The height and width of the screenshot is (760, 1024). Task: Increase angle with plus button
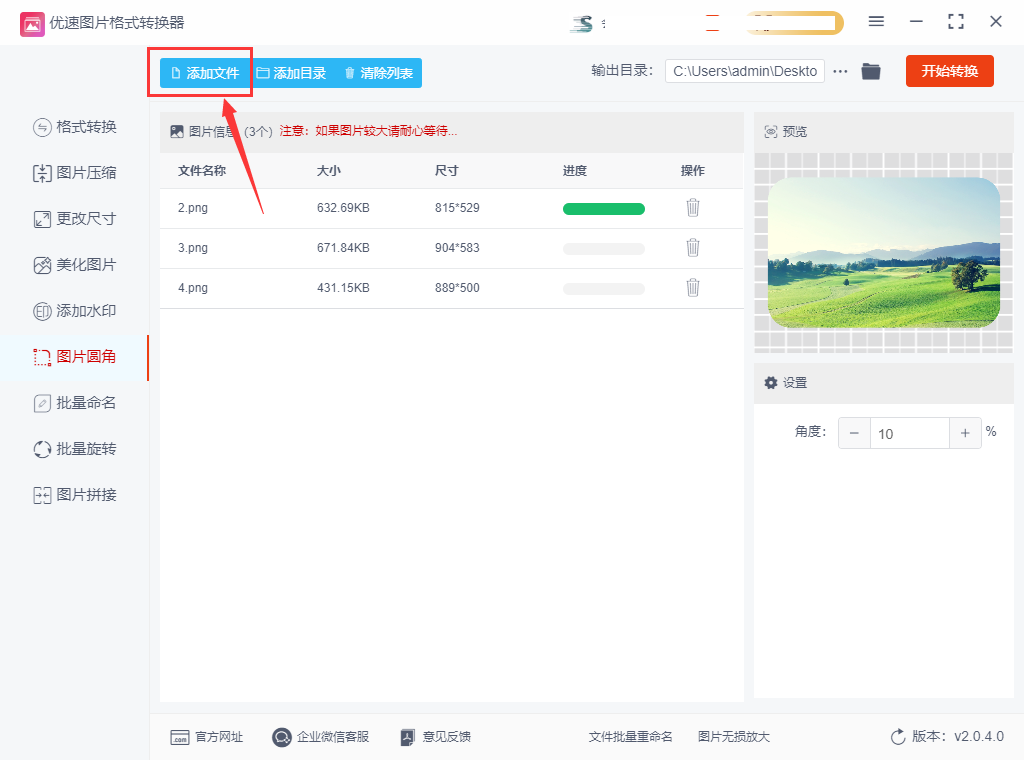pyautogui.click(x=965, y=434)
